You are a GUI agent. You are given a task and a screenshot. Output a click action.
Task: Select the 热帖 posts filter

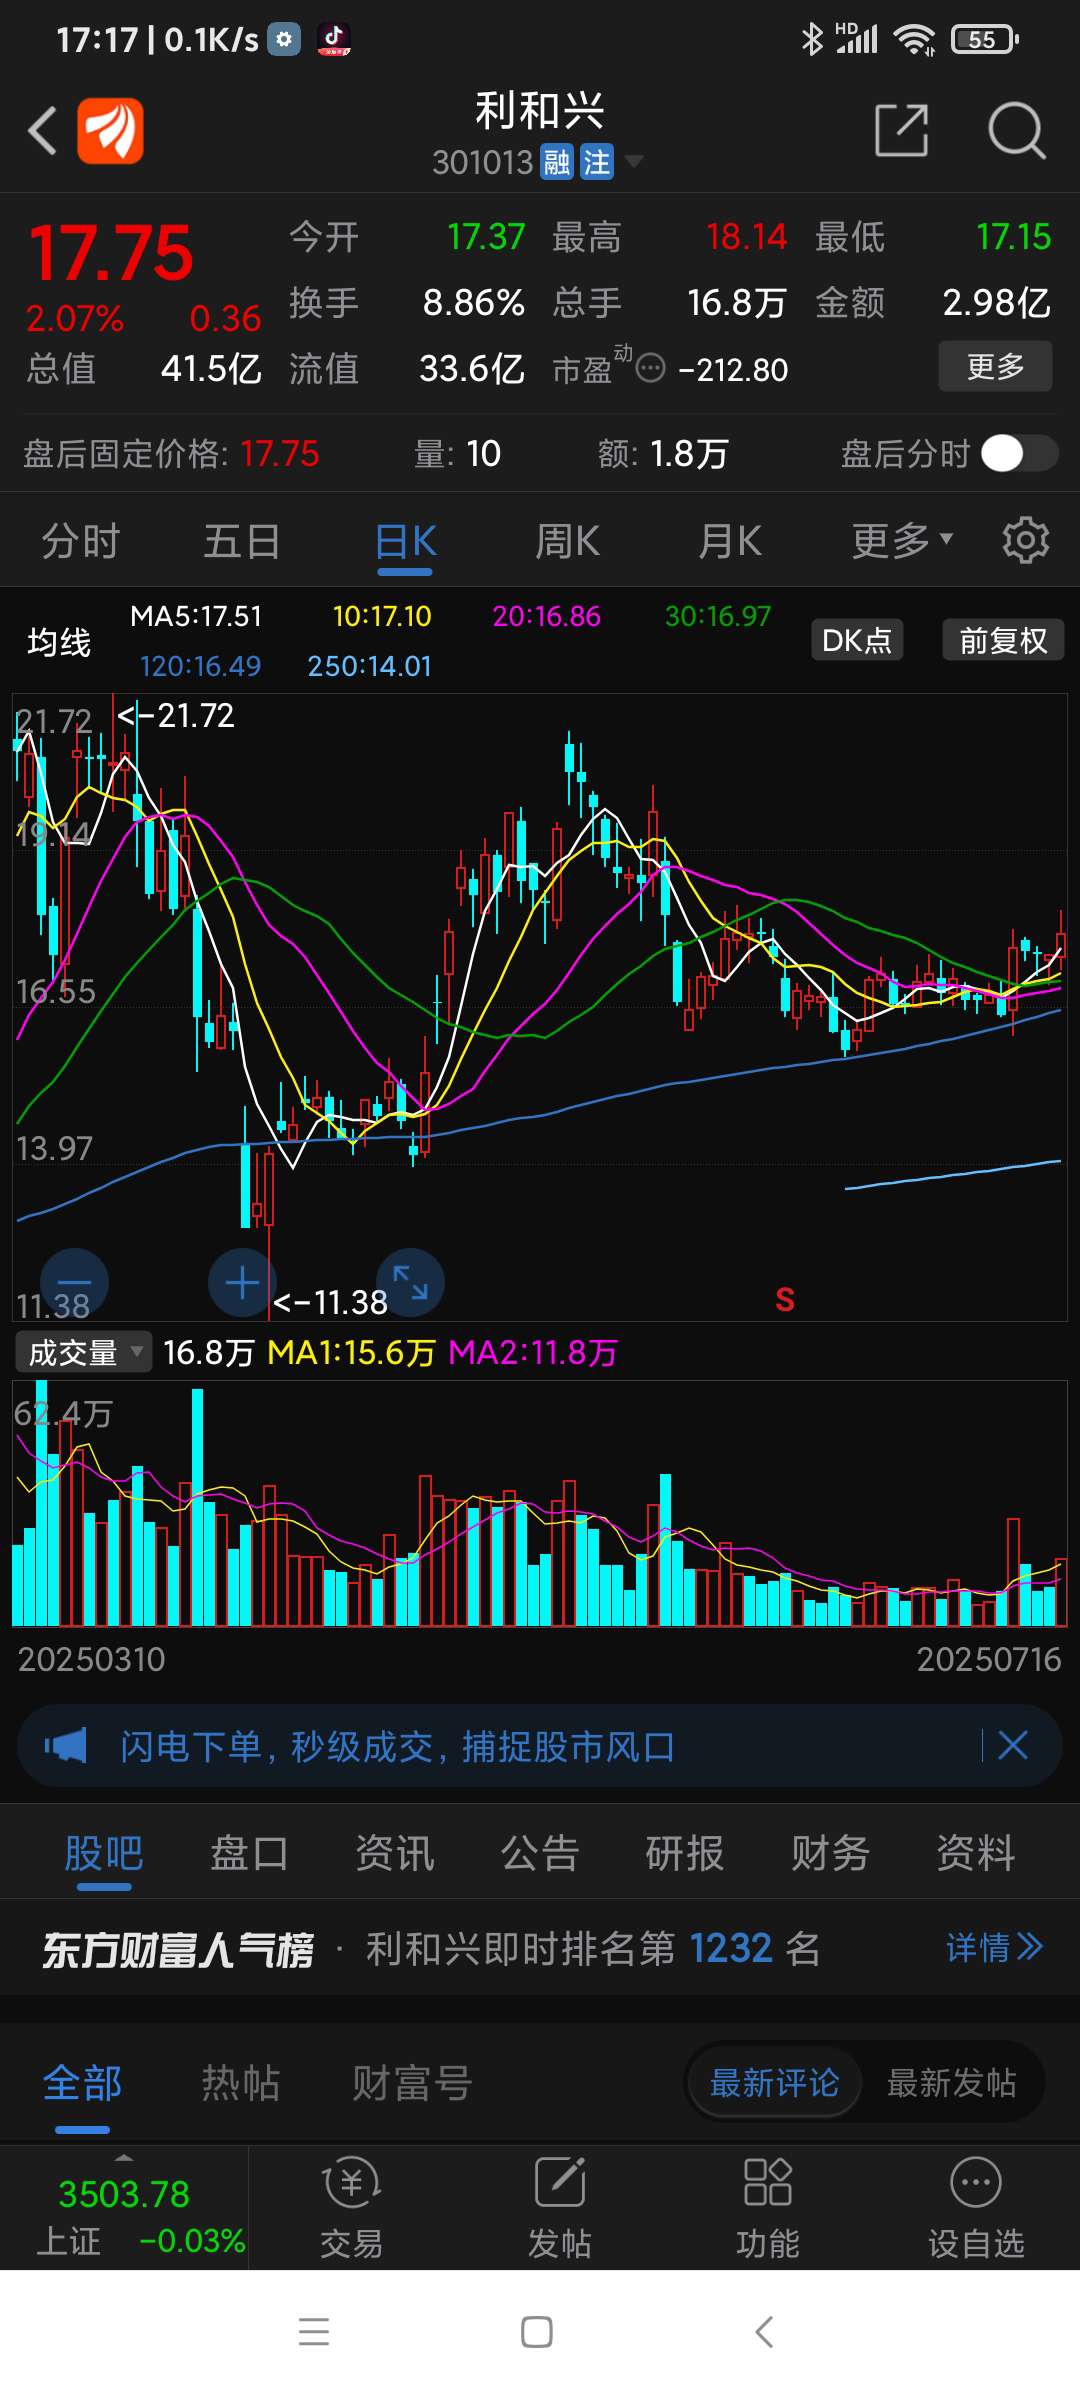[x=241, y=2084]
